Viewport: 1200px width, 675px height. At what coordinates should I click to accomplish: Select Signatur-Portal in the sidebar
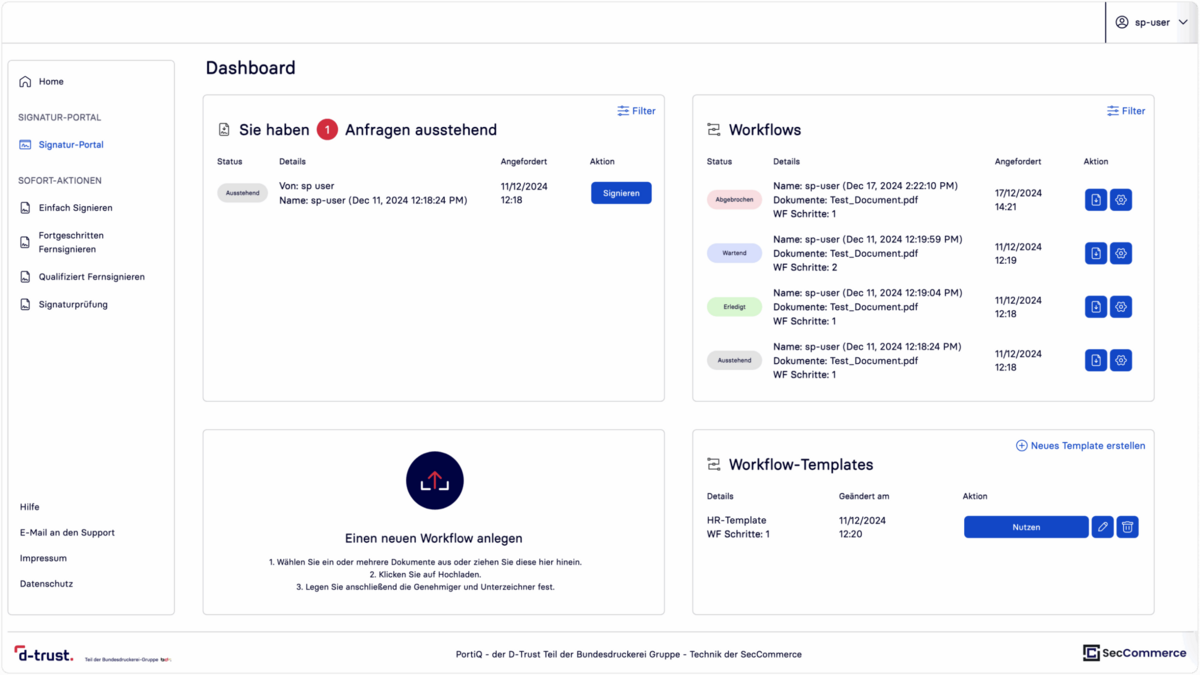point(70,145)
